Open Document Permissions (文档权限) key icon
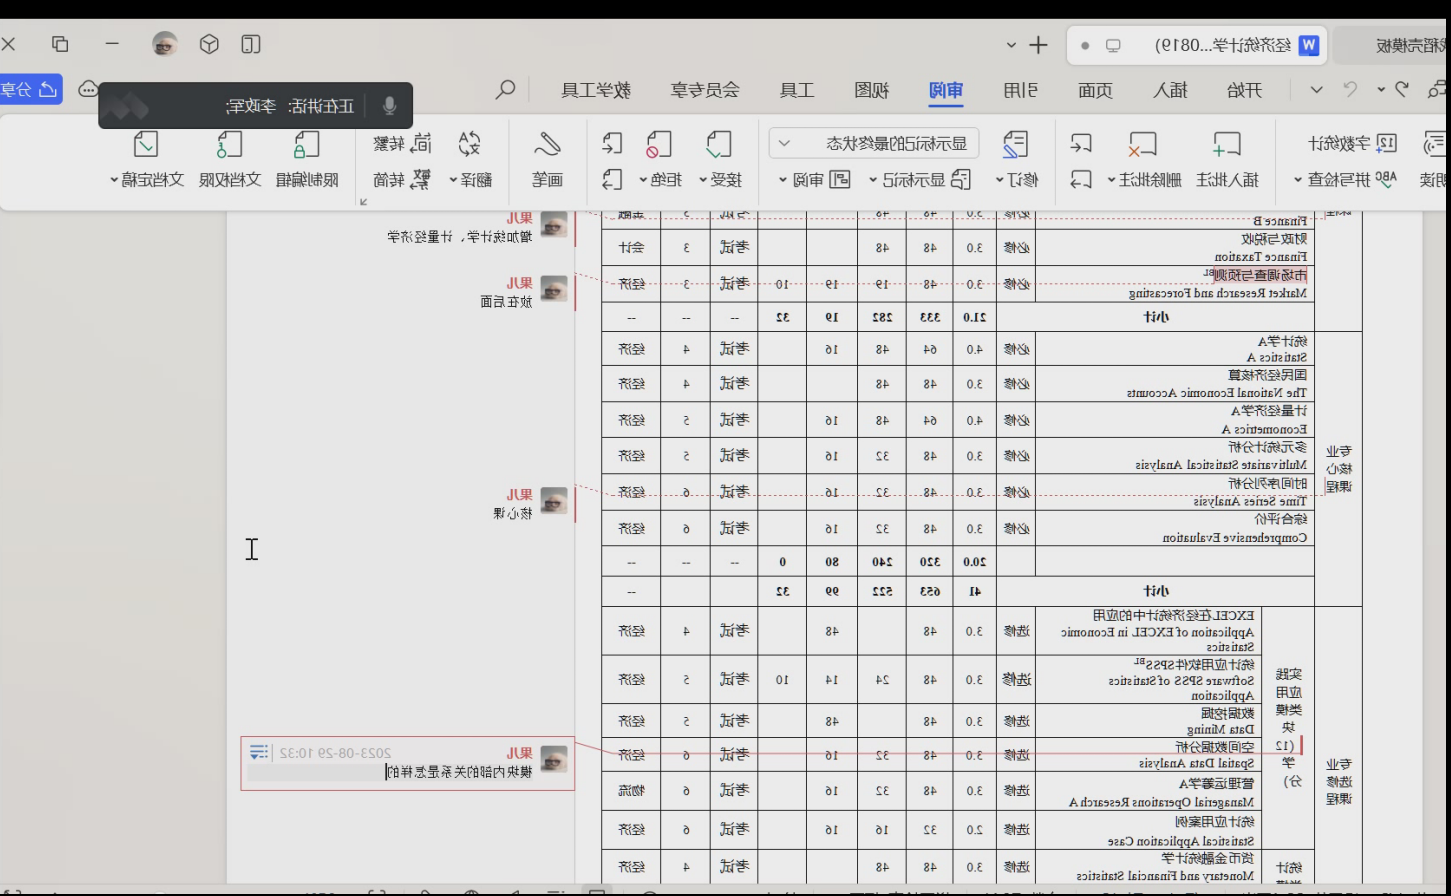Screen dimensions: 1451x896 [229, 146]
